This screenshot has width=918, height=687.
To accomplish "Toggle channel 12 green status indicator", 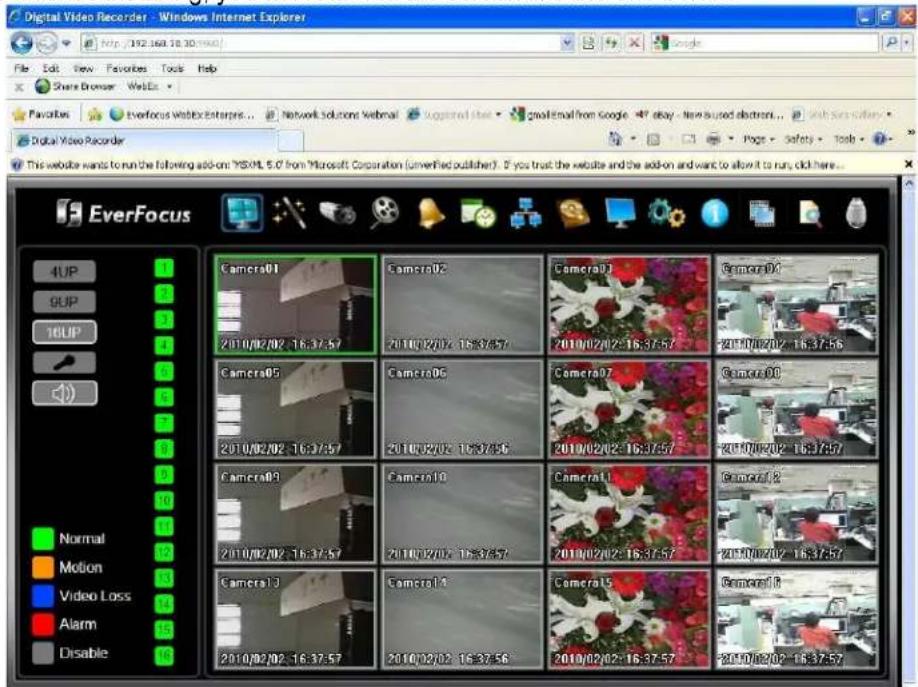I will coord(165,552).
